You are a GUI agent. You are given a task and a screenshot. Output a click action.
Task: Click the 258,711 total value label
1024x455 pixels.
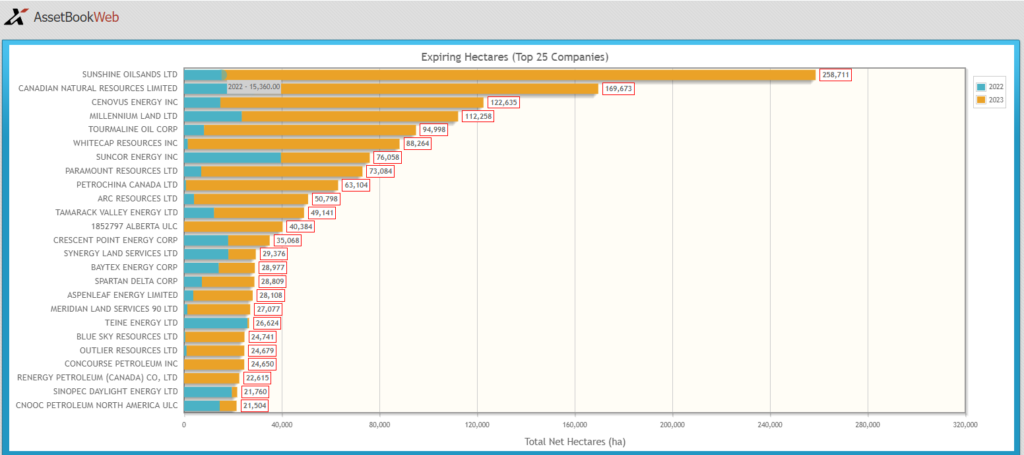click(x=835, y=74)
